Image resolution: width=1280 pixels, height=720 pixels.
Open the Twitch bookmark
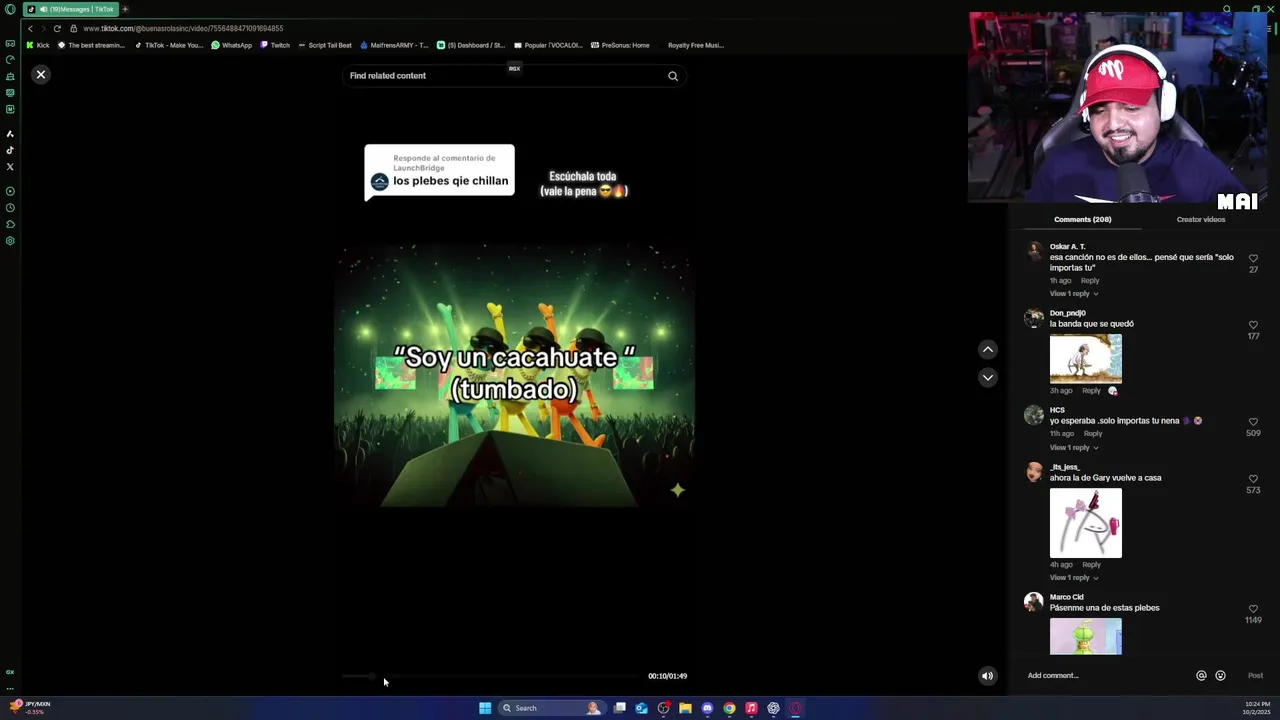(x=275, y=45)
